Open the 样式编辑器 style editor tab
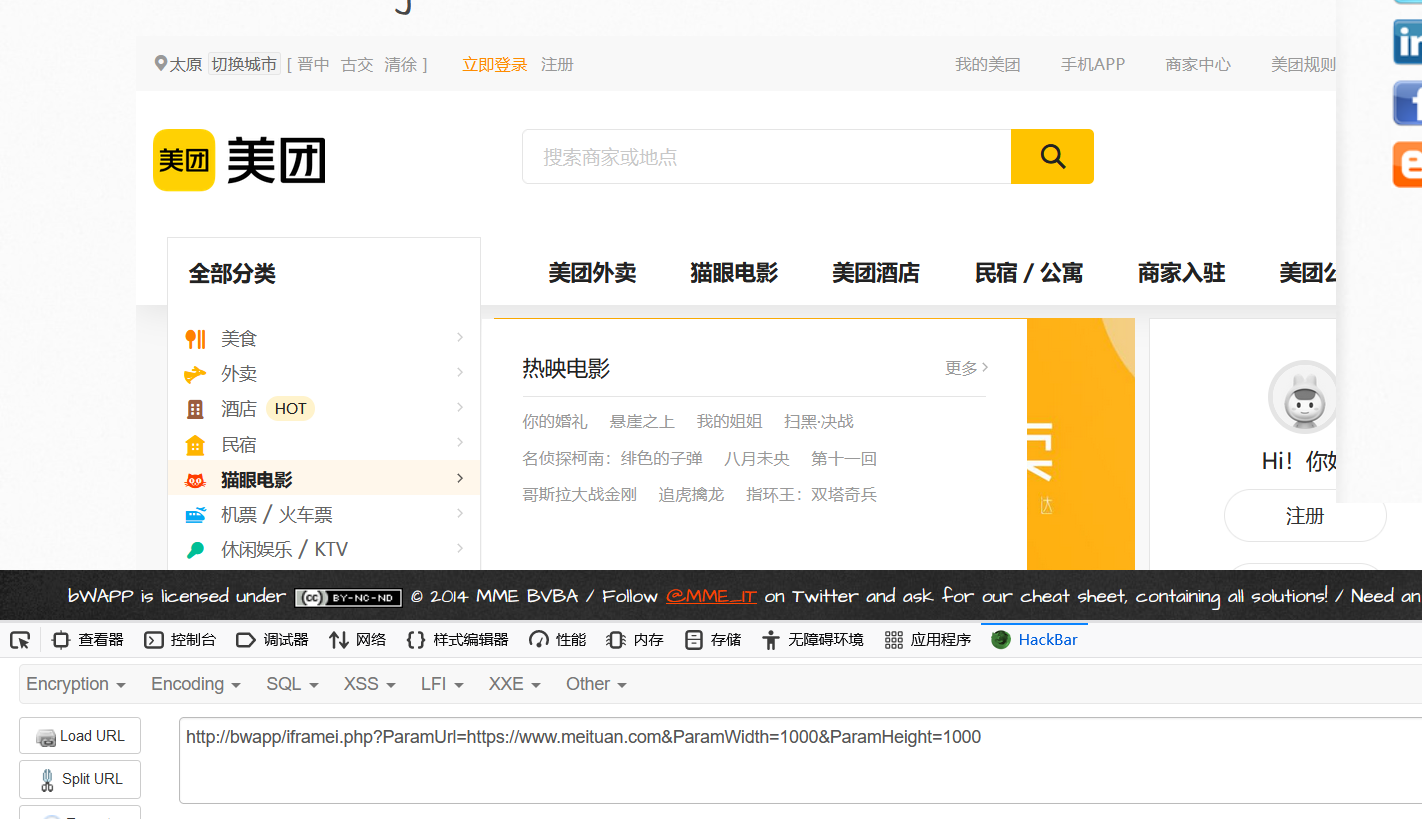The width and height of the screenshot is (1422, 819). point(457,640)
